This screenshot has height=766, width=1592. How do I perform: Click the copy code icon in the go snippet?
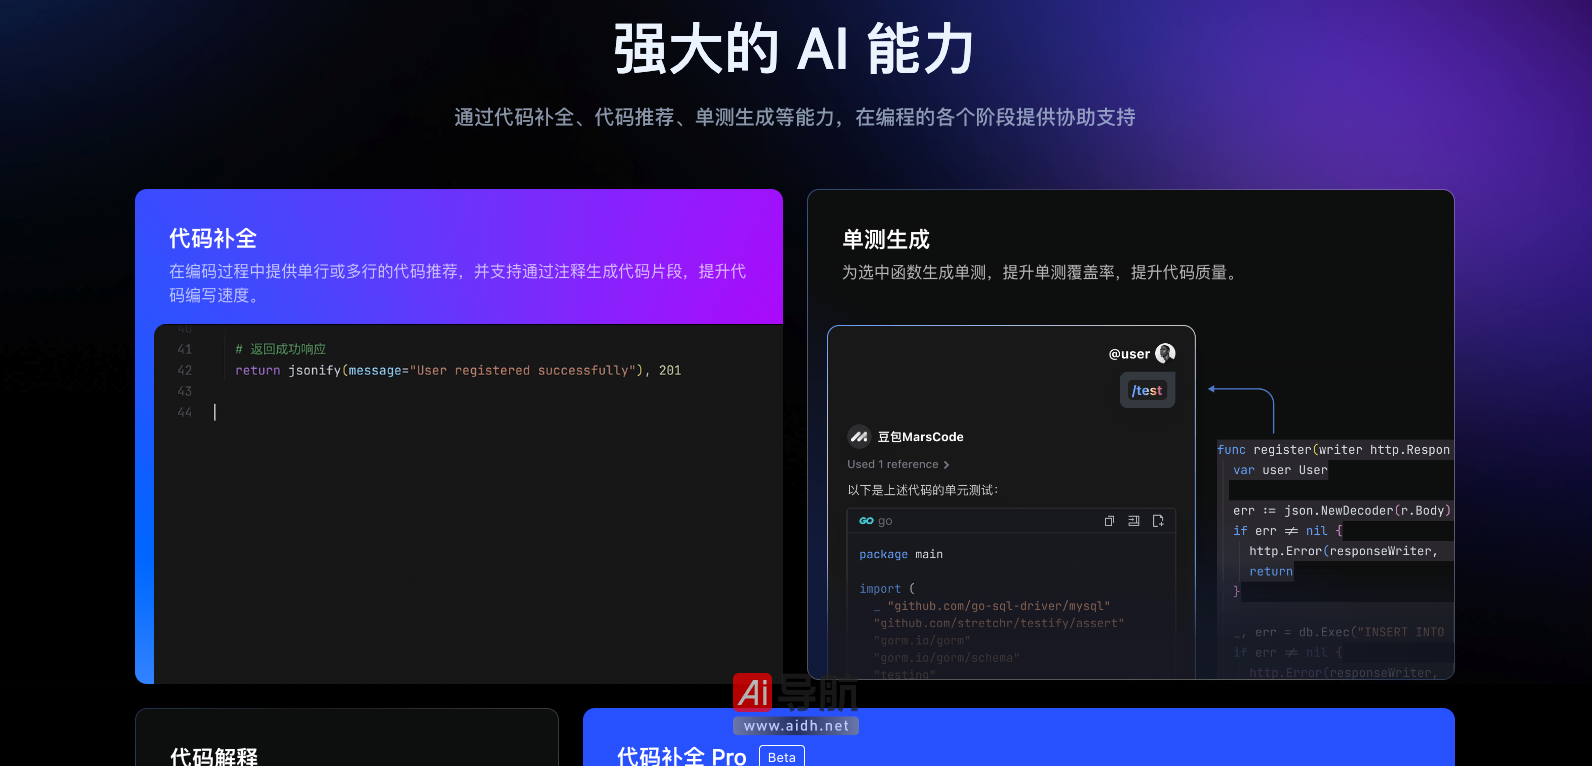tap(1109, 521)
